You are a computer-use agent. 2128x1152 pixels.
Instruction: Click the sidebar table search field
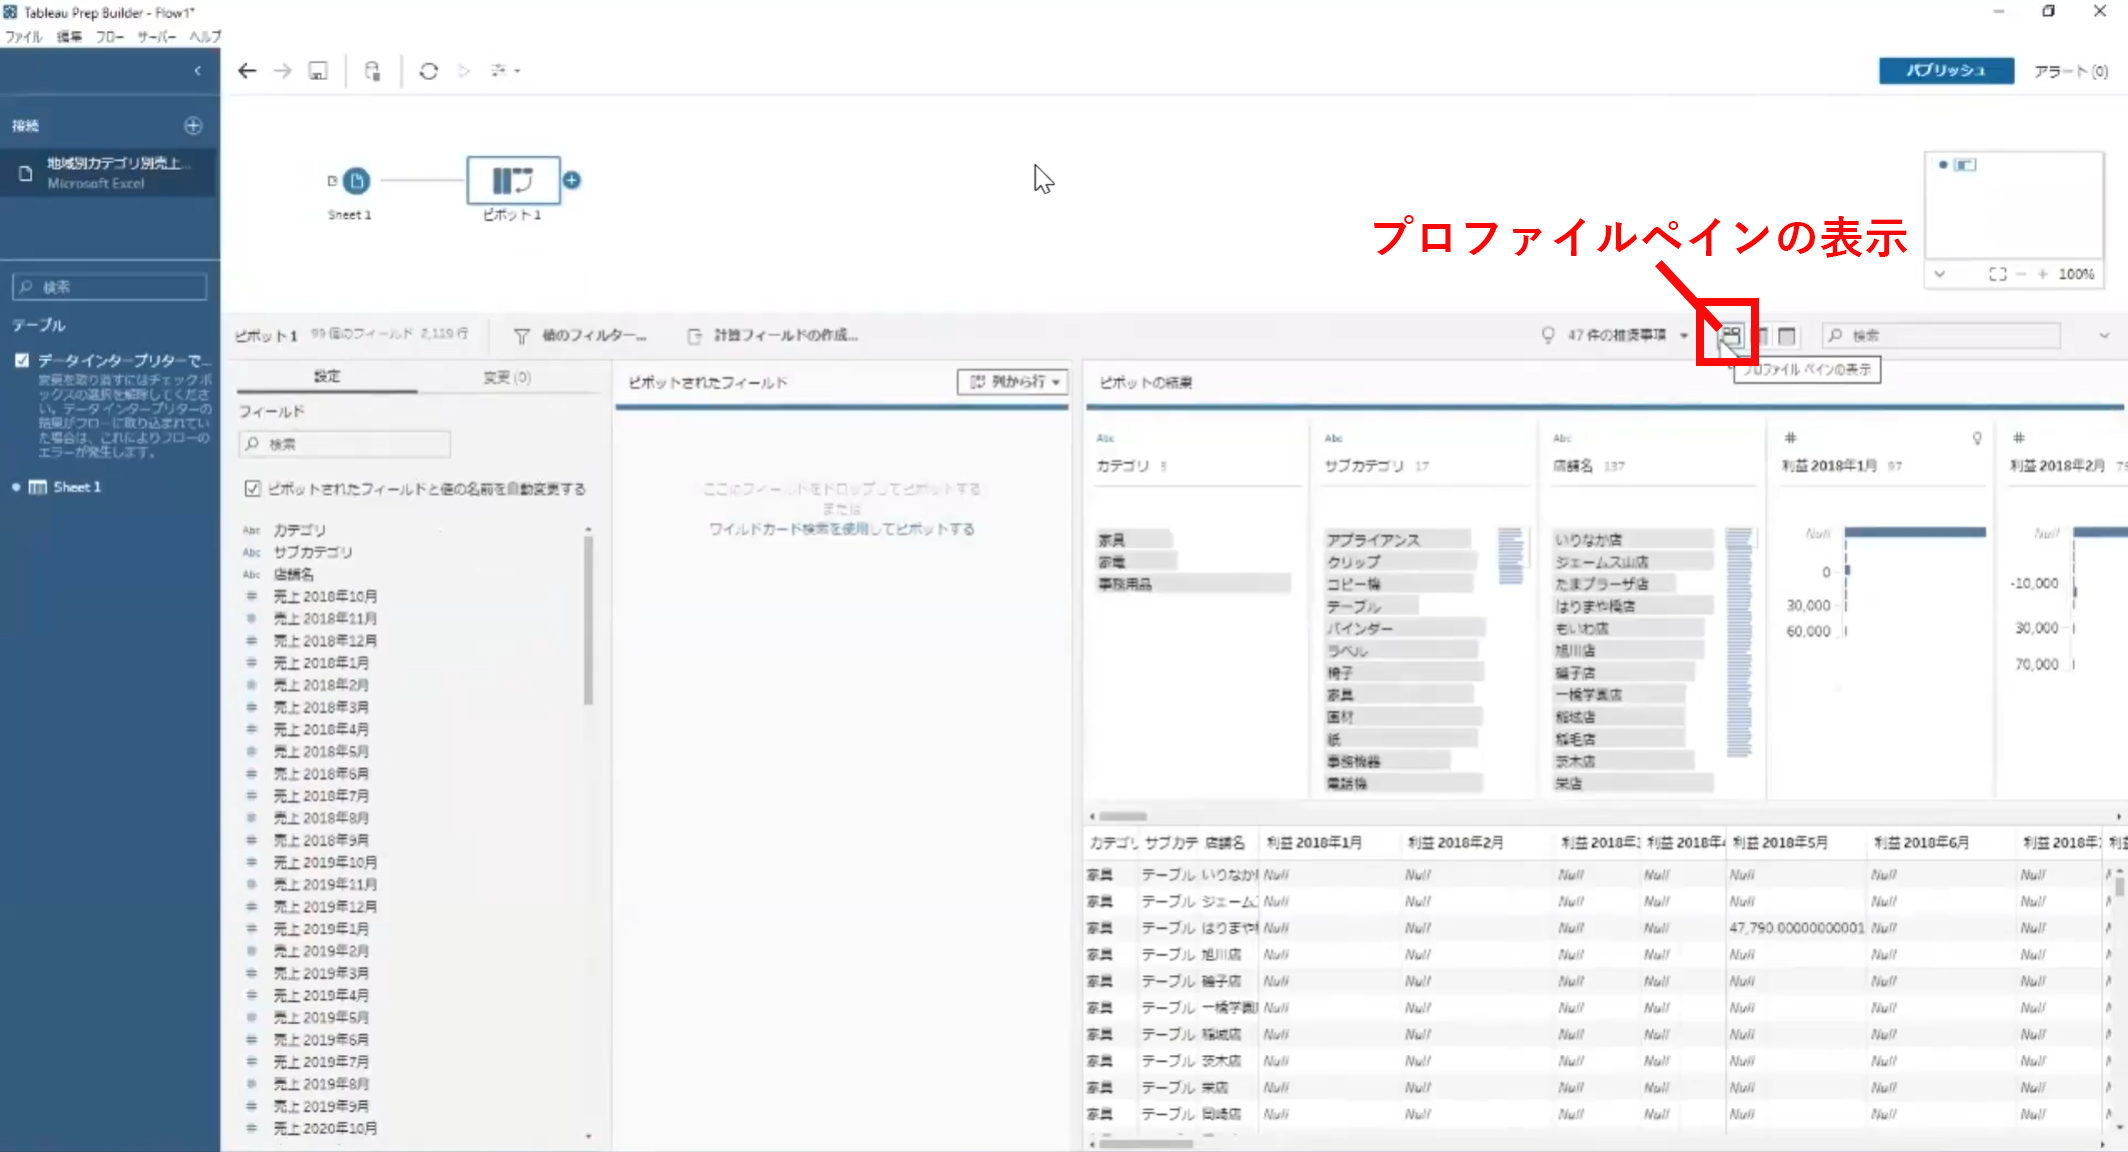coord(110,287)
